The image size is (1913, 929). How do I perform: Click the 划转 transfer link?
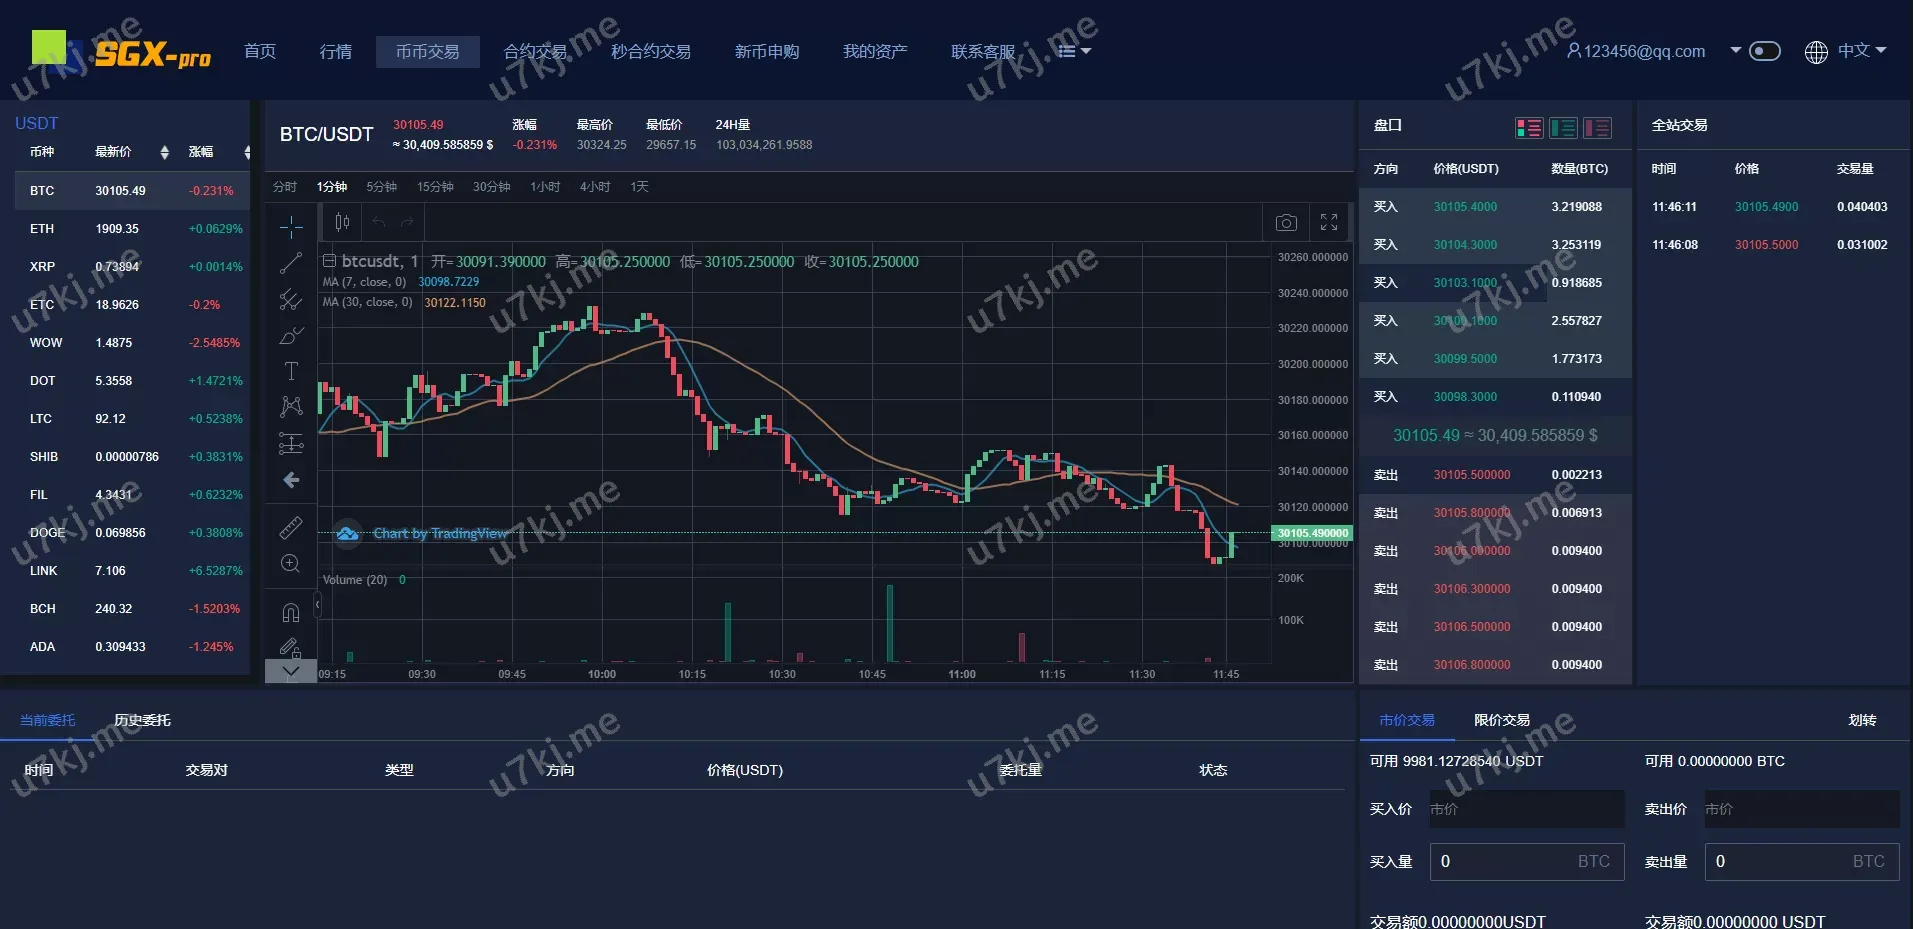coord(1862,720)
